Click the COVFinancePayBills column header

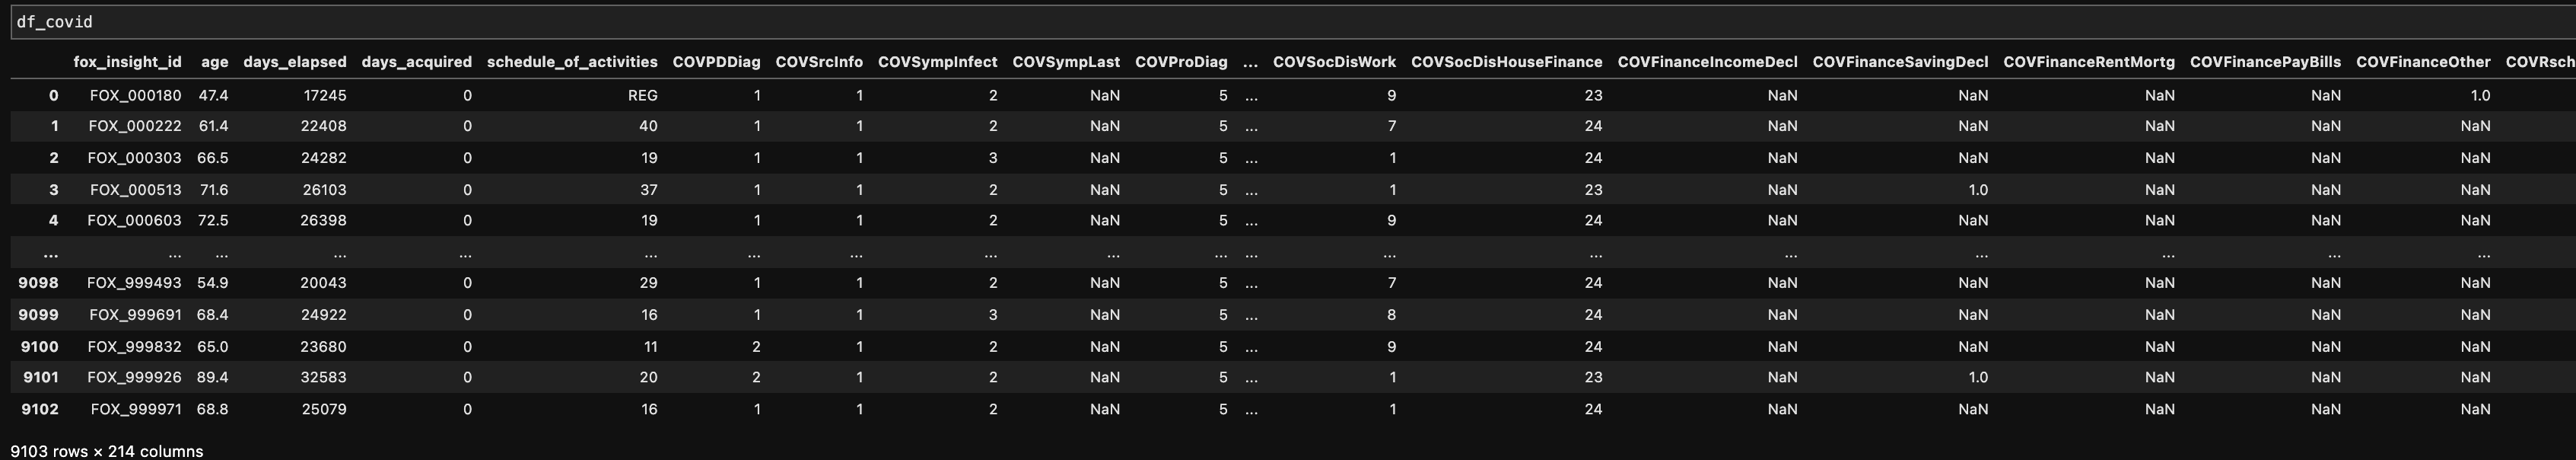click(x=2265, y=62)
